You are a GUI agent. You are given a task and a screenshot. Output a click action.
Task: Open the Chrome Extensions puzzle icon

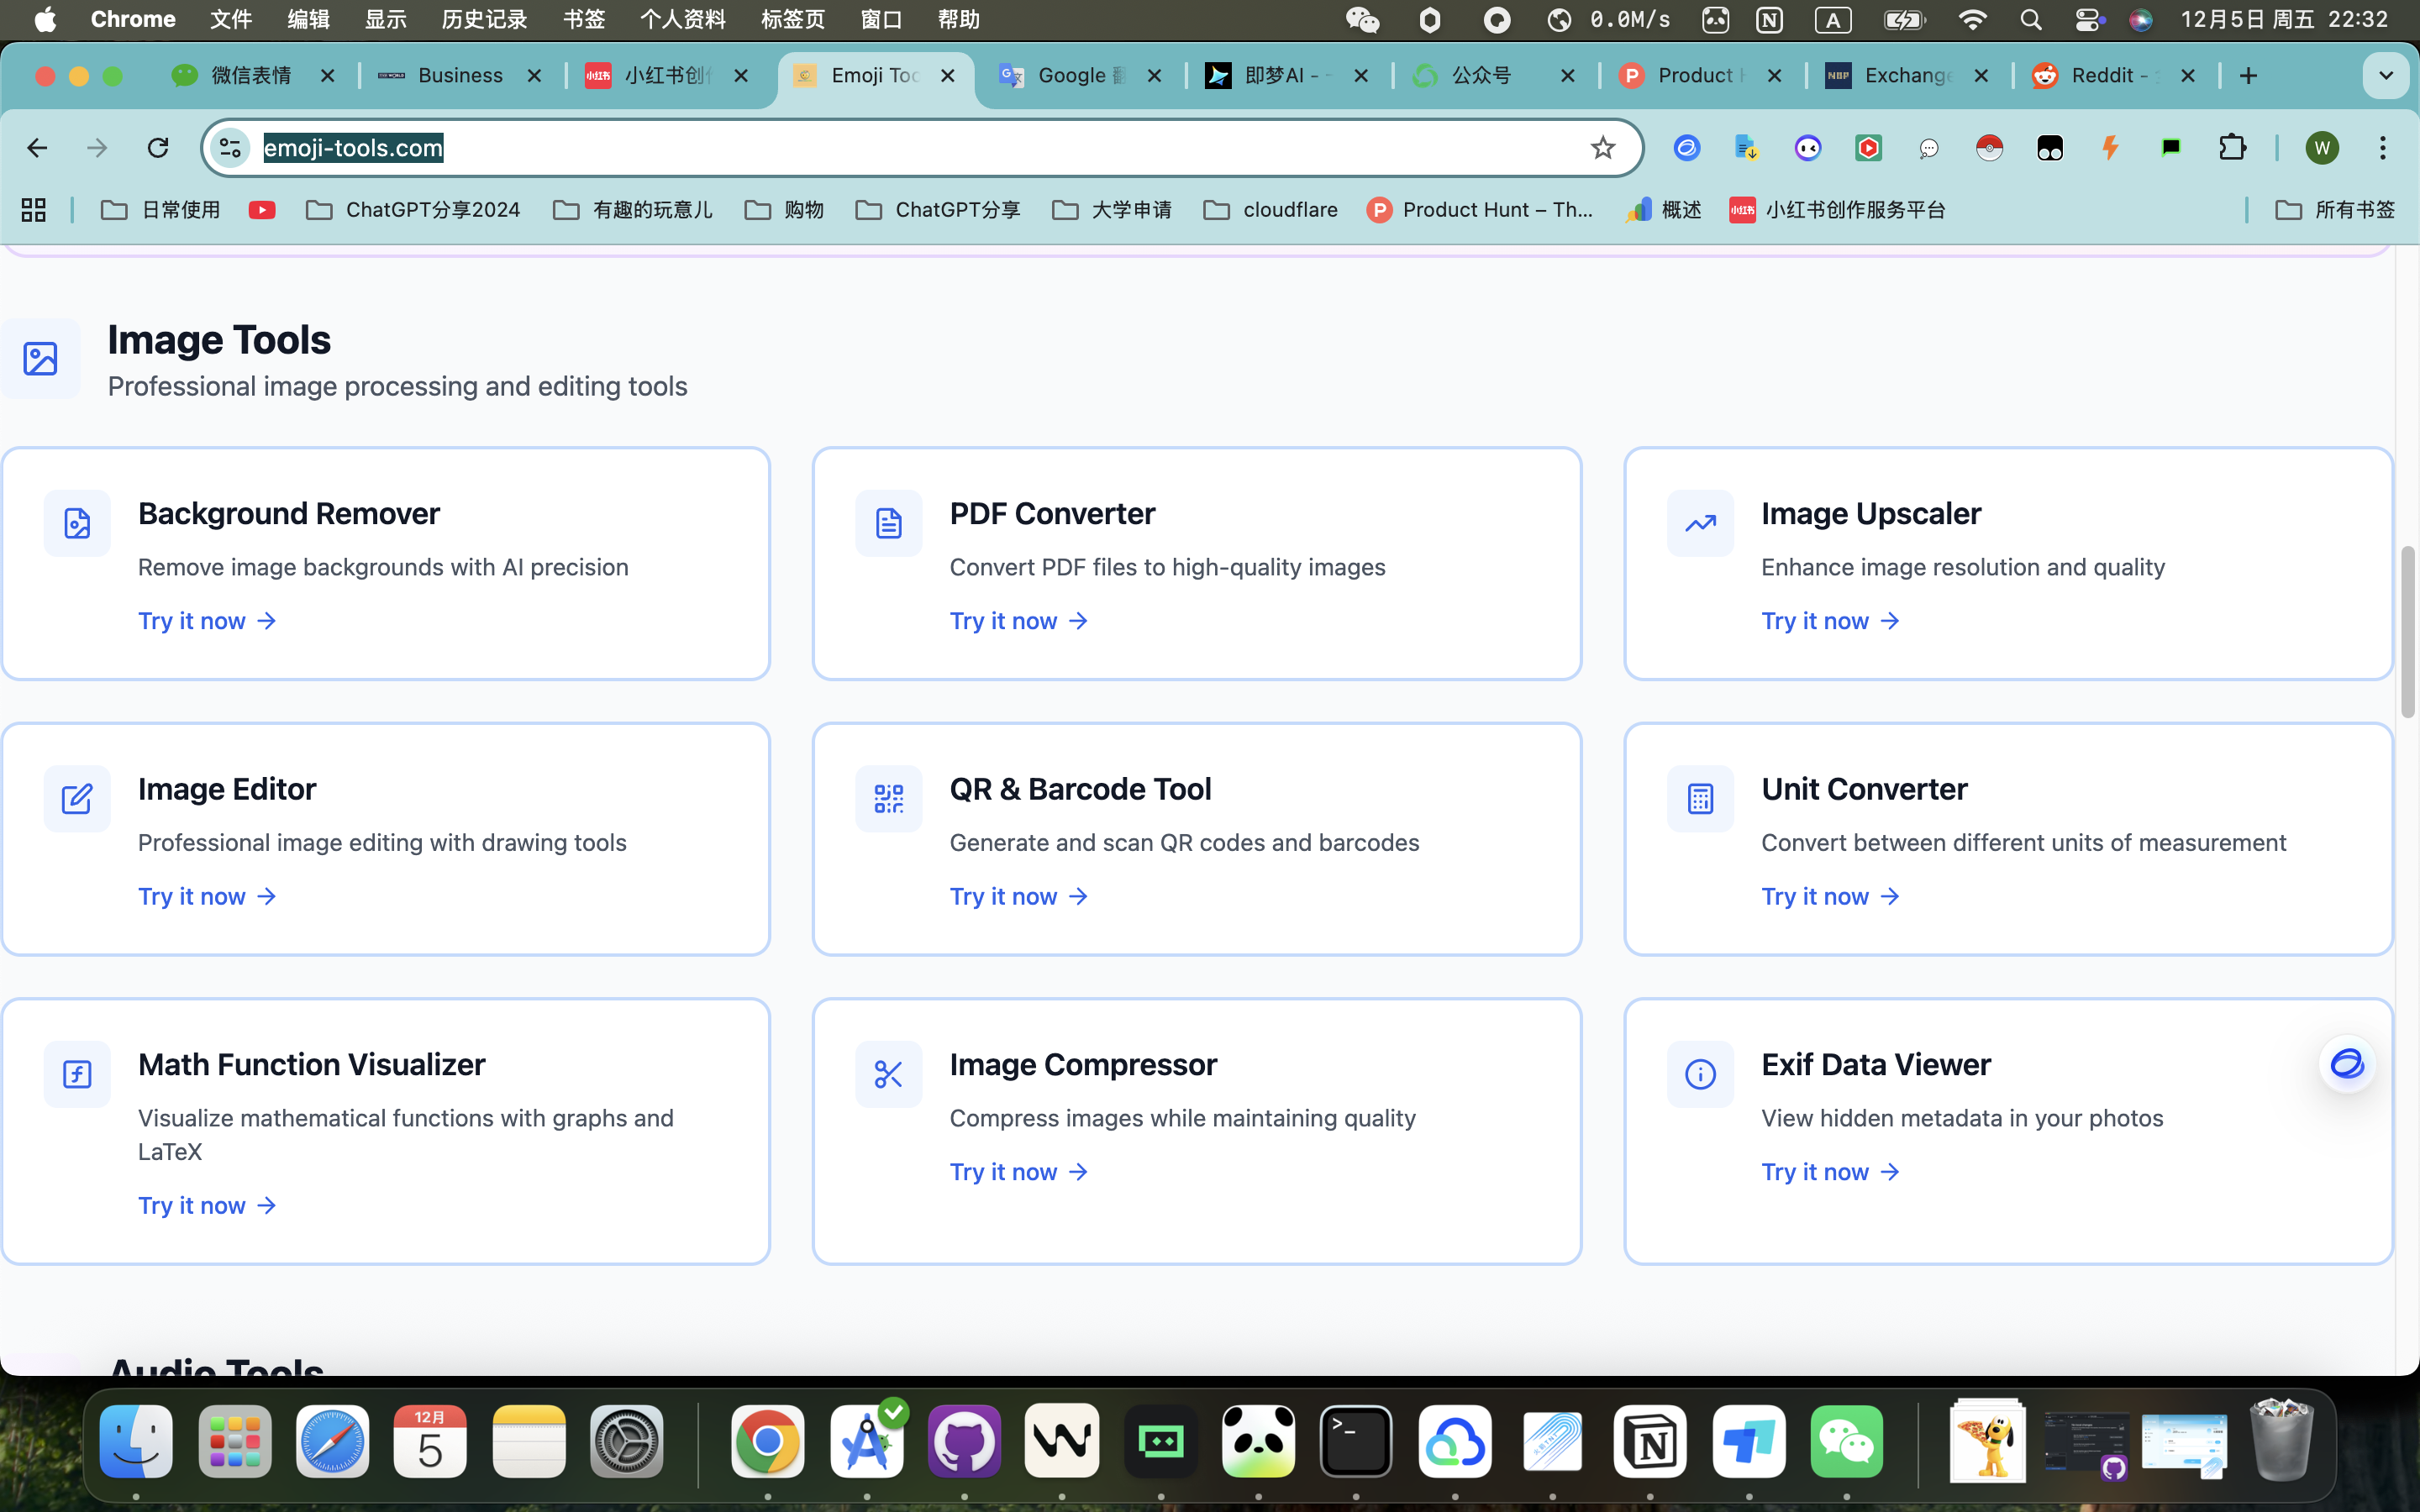[x=2232, y=148]
